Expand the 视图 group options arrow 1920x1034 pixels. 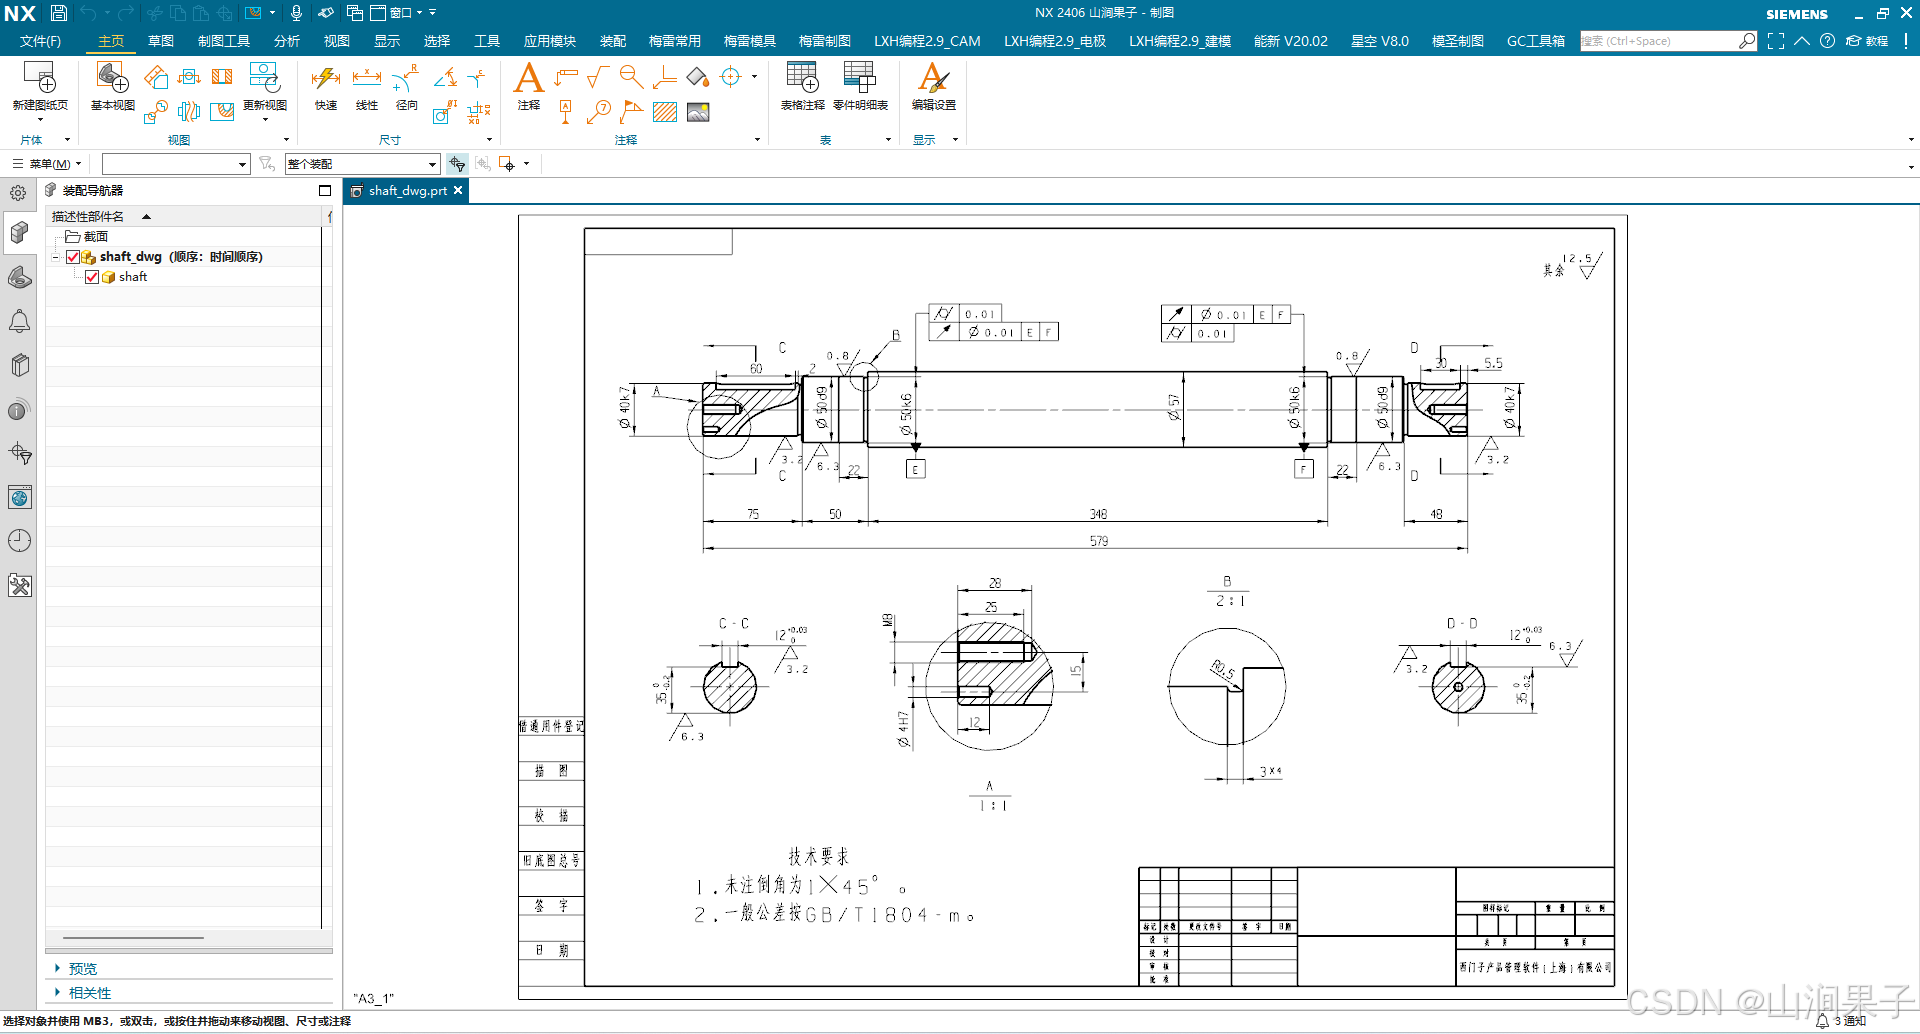coord(286,140)
